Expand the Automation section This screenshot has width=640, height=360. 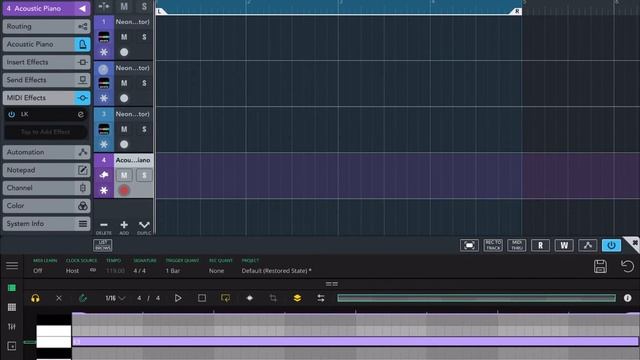coord(47,152)
